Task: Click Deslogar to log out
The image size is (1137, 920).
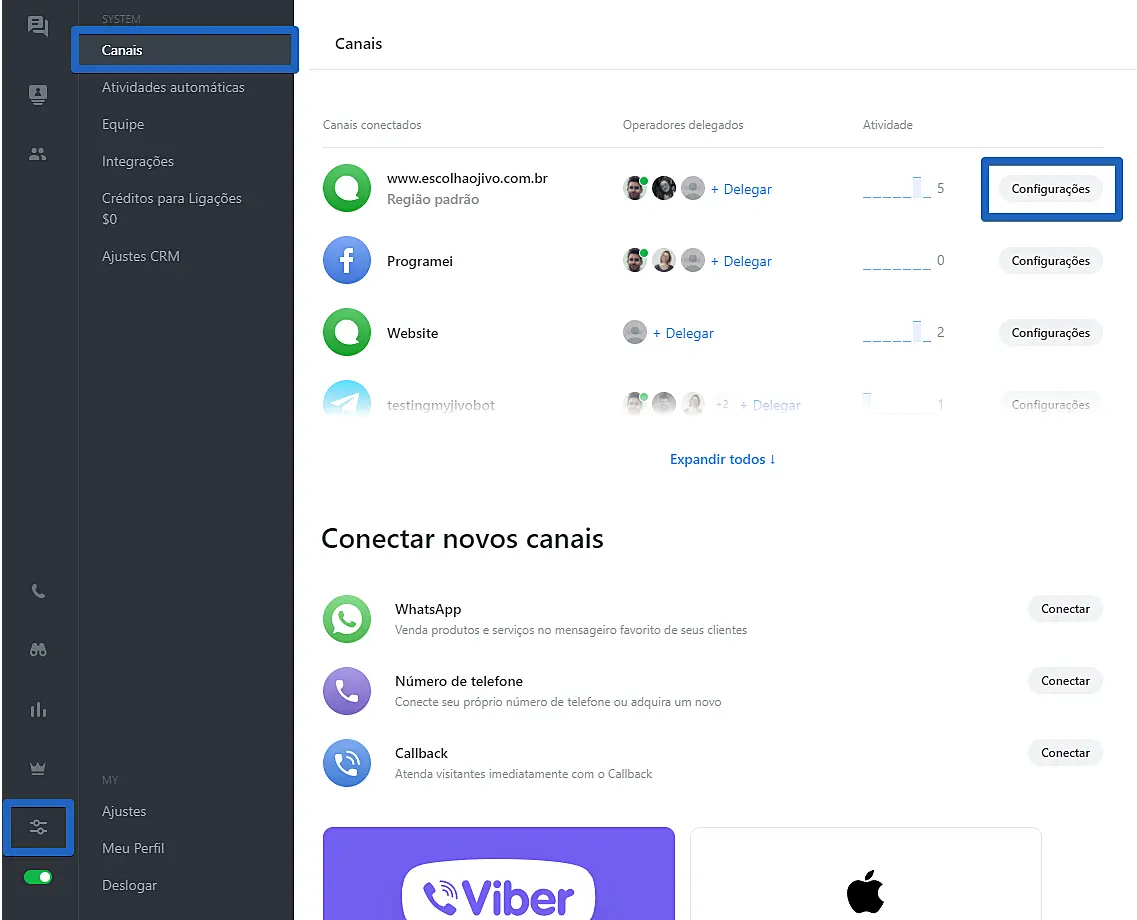Action: click(129, 885)
